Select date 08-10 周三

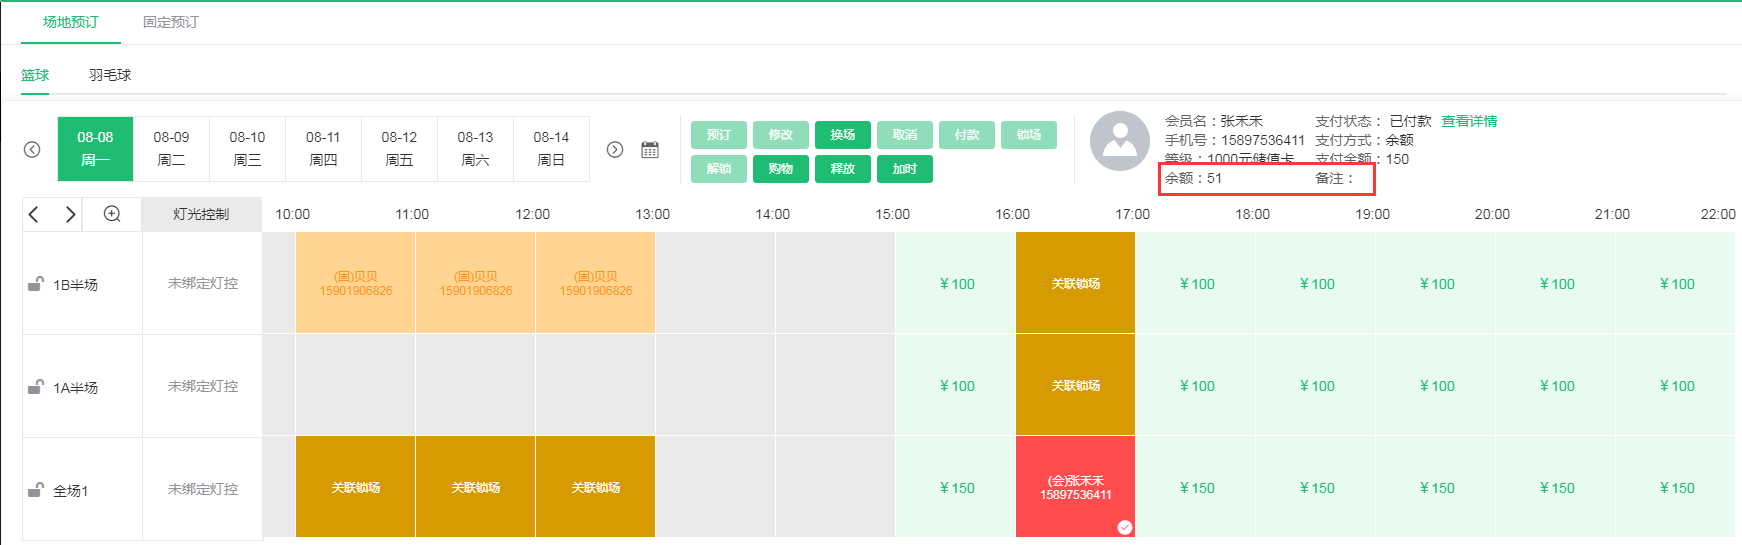[x=247, y=148]
